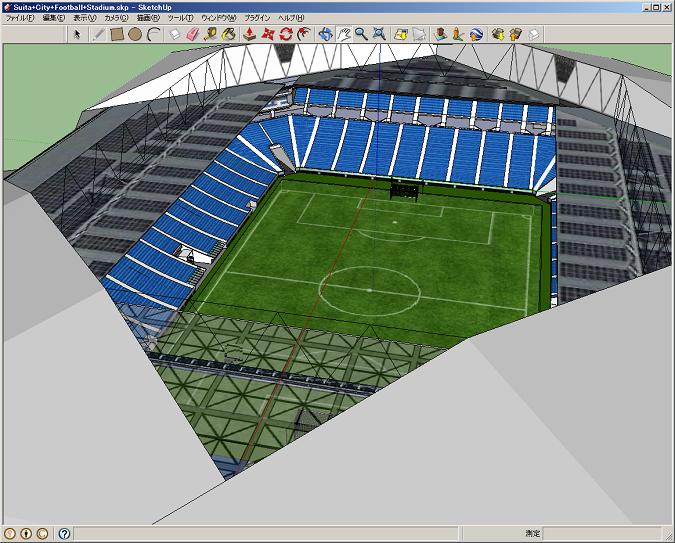The width and height of the screenshot is (675, 543).
Task: Select the Zoom magnifier tool
Action: coord(360,34)
